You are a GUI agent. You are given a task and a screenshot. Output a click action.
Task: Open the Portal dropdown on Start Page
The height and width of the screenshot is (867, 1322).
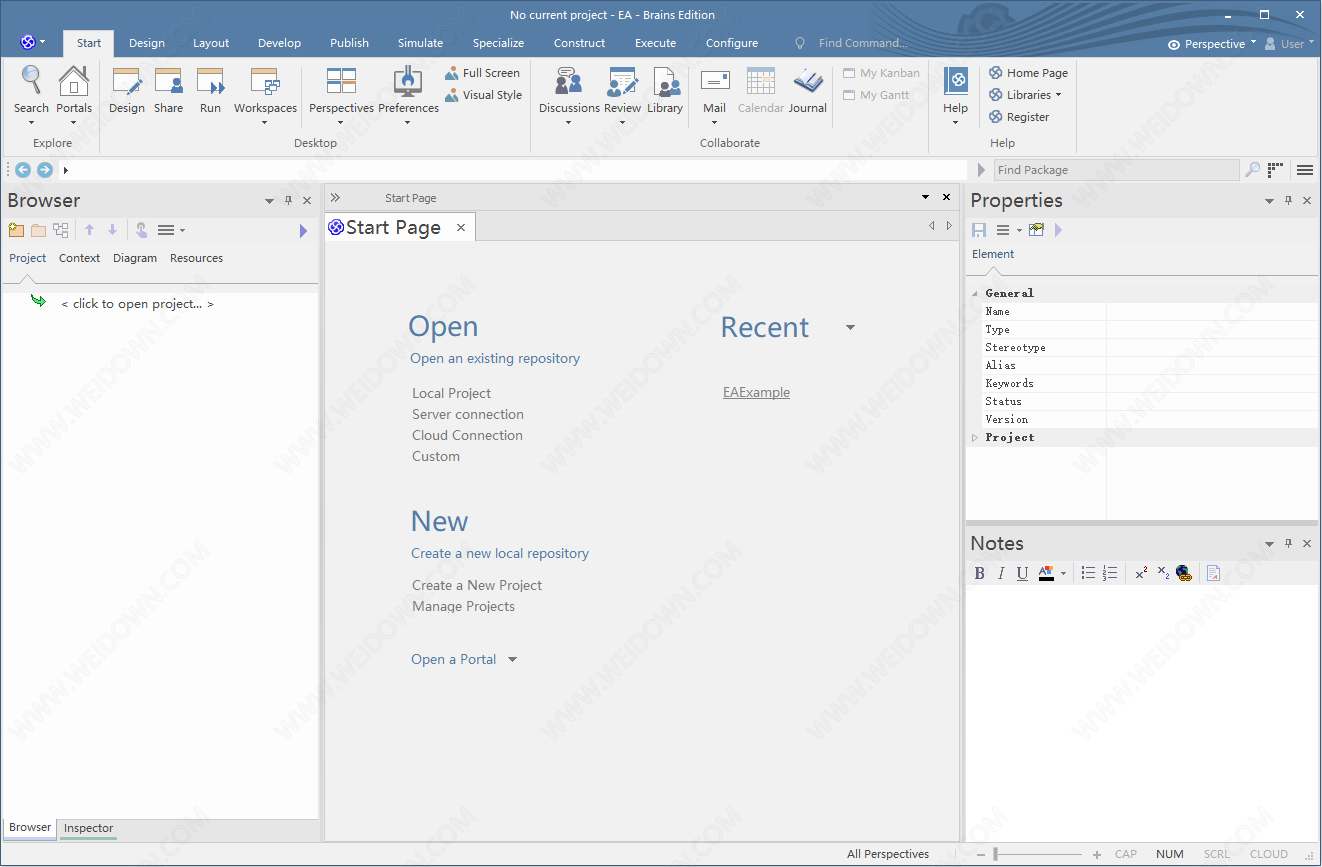[x=513, y=659]
